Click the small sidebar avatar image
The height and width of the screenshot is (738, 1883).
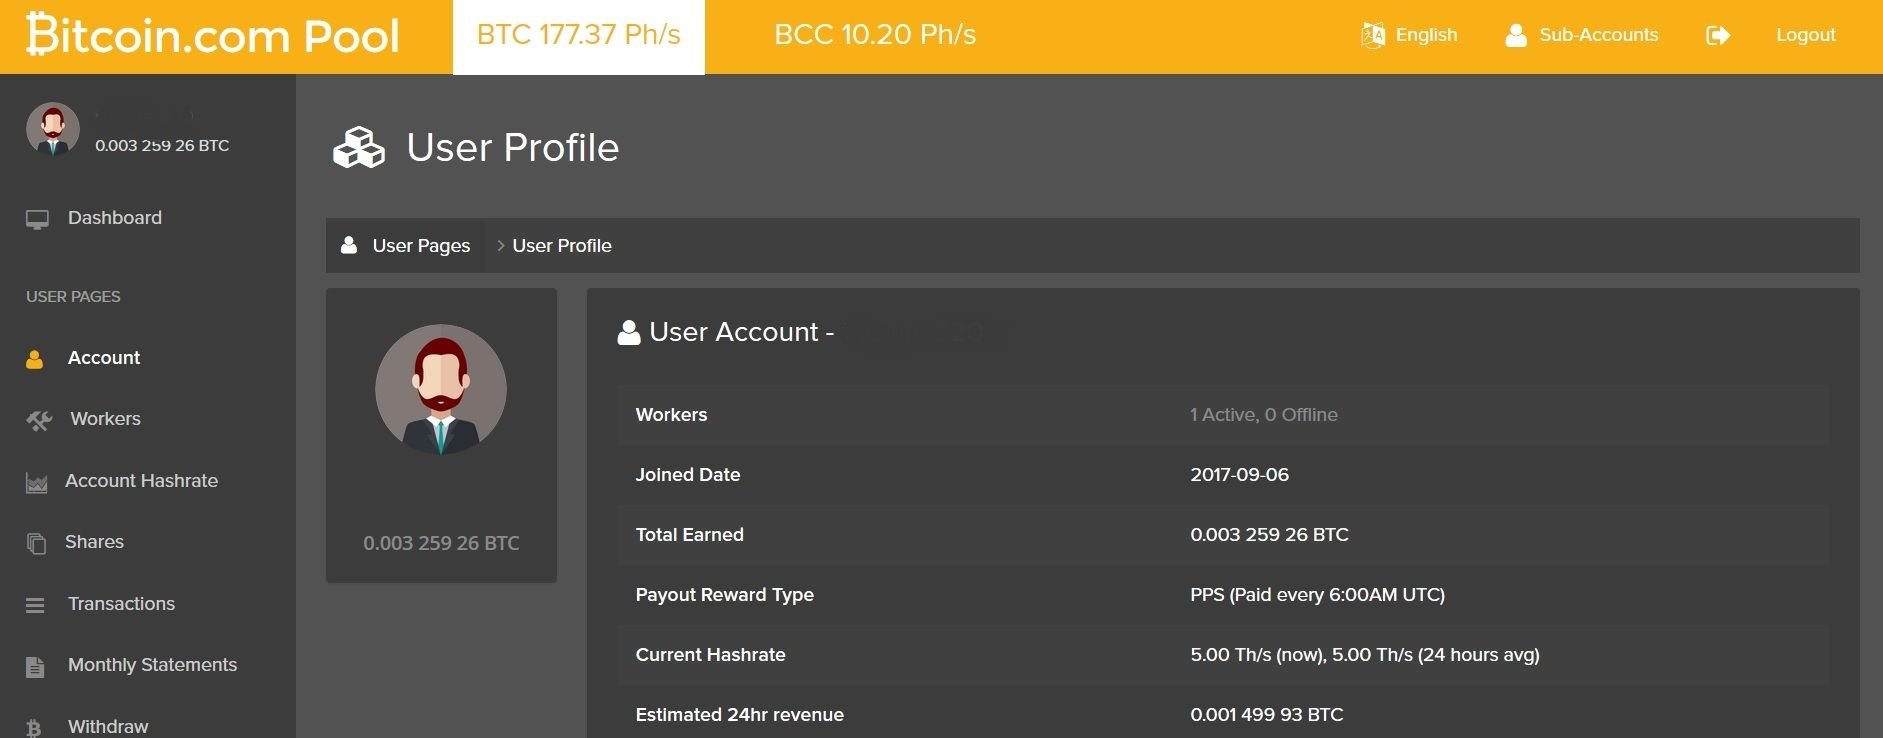pyautogui.click(x=53, y=129)
